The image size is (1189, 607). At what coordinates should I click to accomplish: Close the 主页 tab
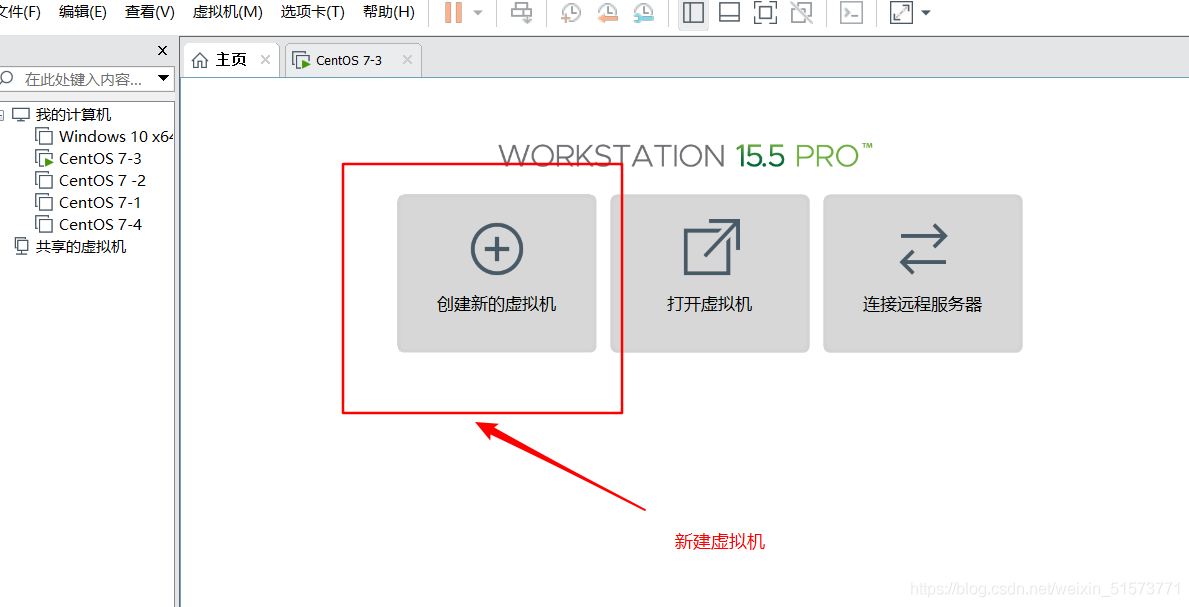tap(265, 60)
